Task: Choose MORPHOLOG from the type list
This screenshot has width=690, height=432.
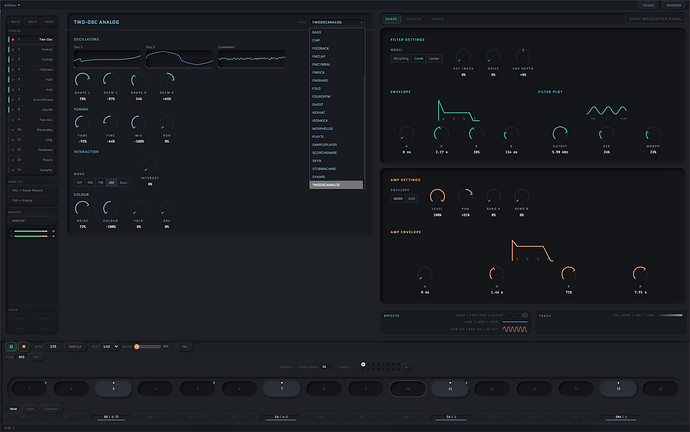Action: (x=336, y=128)
